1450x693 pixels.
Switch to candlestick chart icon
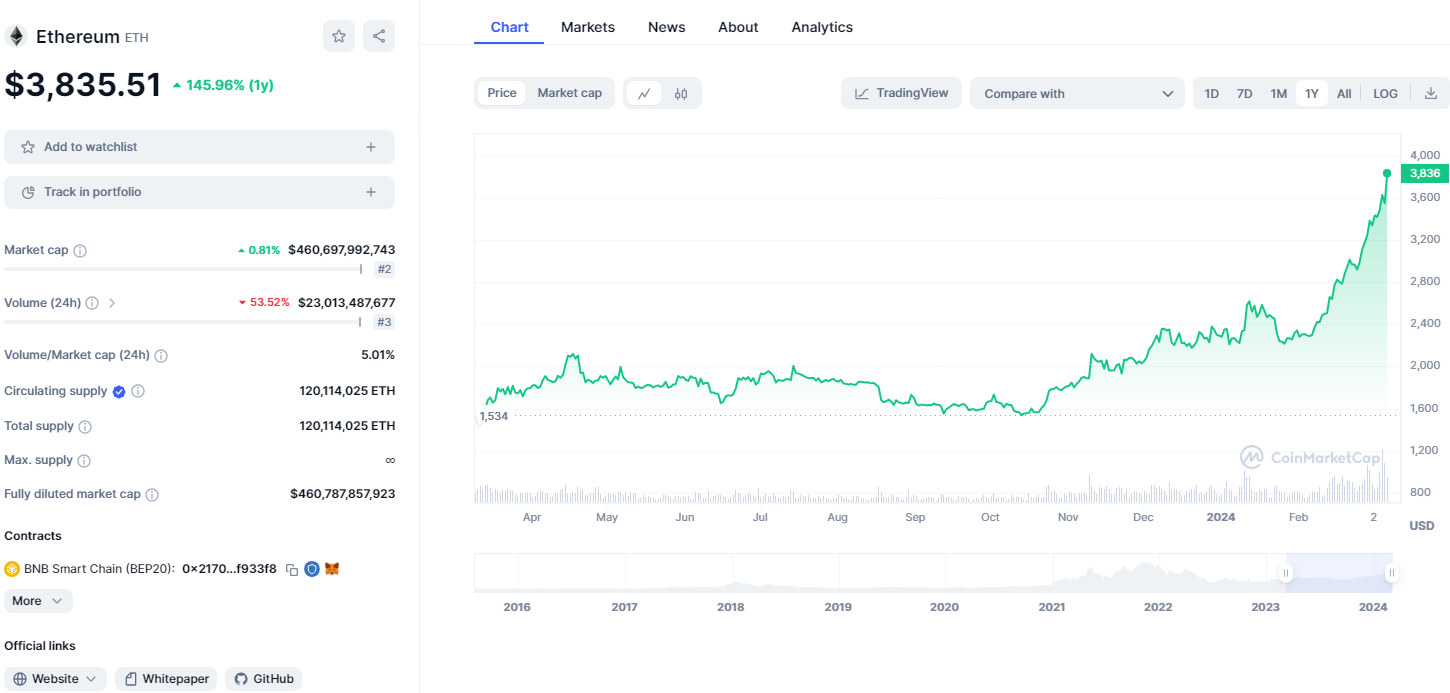click(x=681, y=94)
